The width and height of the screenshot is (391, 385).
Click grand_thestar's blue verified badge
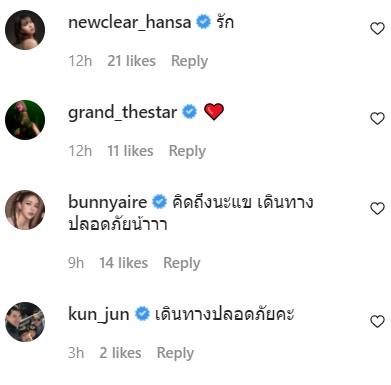pos(189,112)
